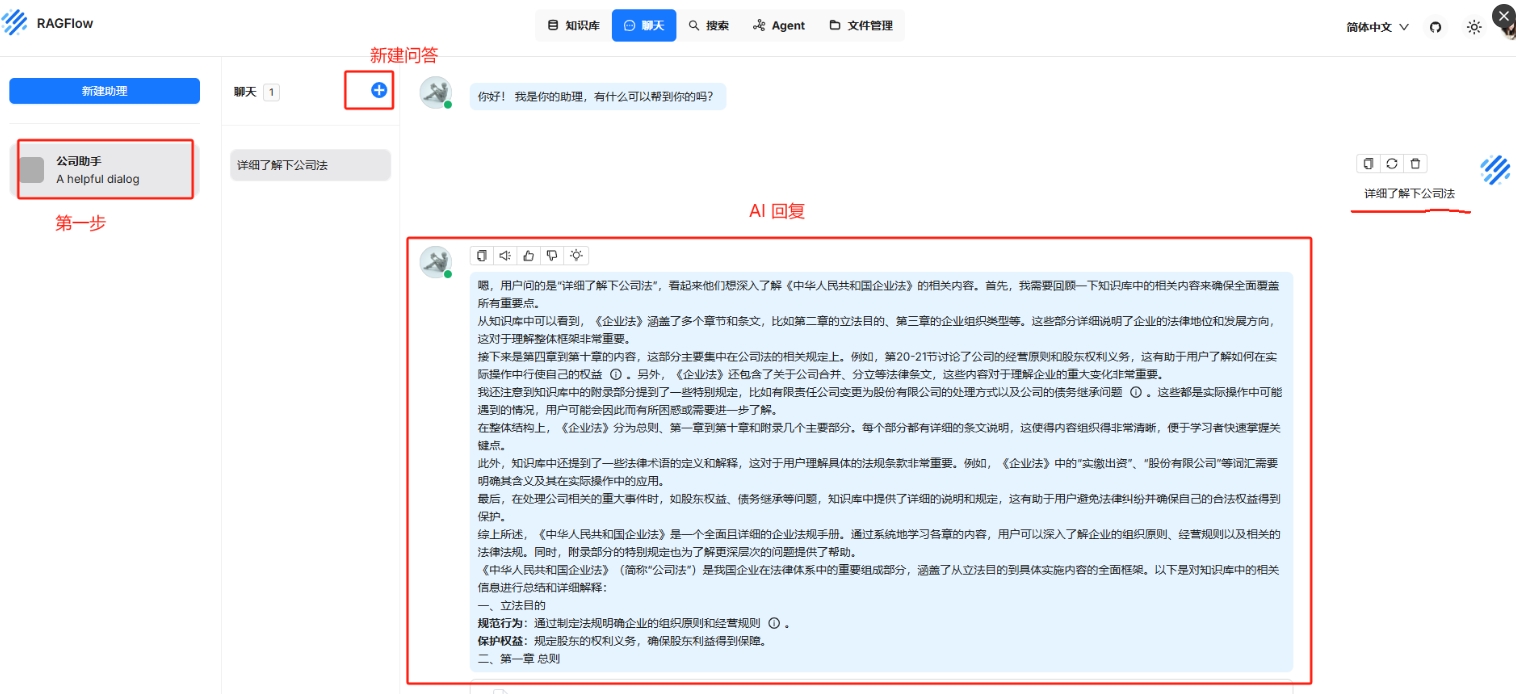
Task: Click the RAGFlow logo
Action: 48,22
